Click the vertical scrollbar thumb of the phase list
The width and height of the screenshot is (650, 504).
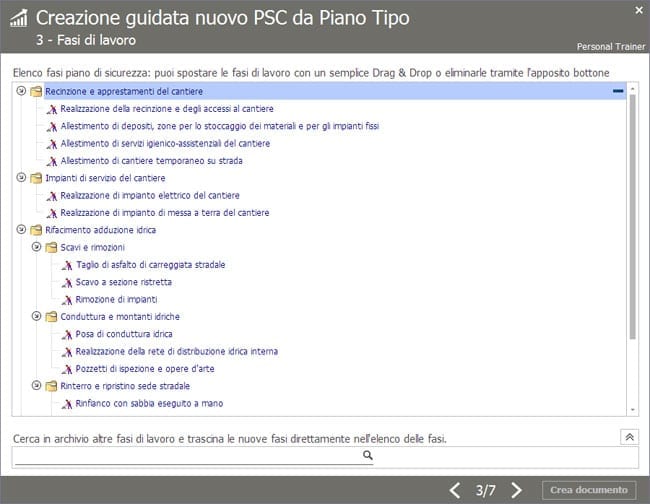point(632,217)
